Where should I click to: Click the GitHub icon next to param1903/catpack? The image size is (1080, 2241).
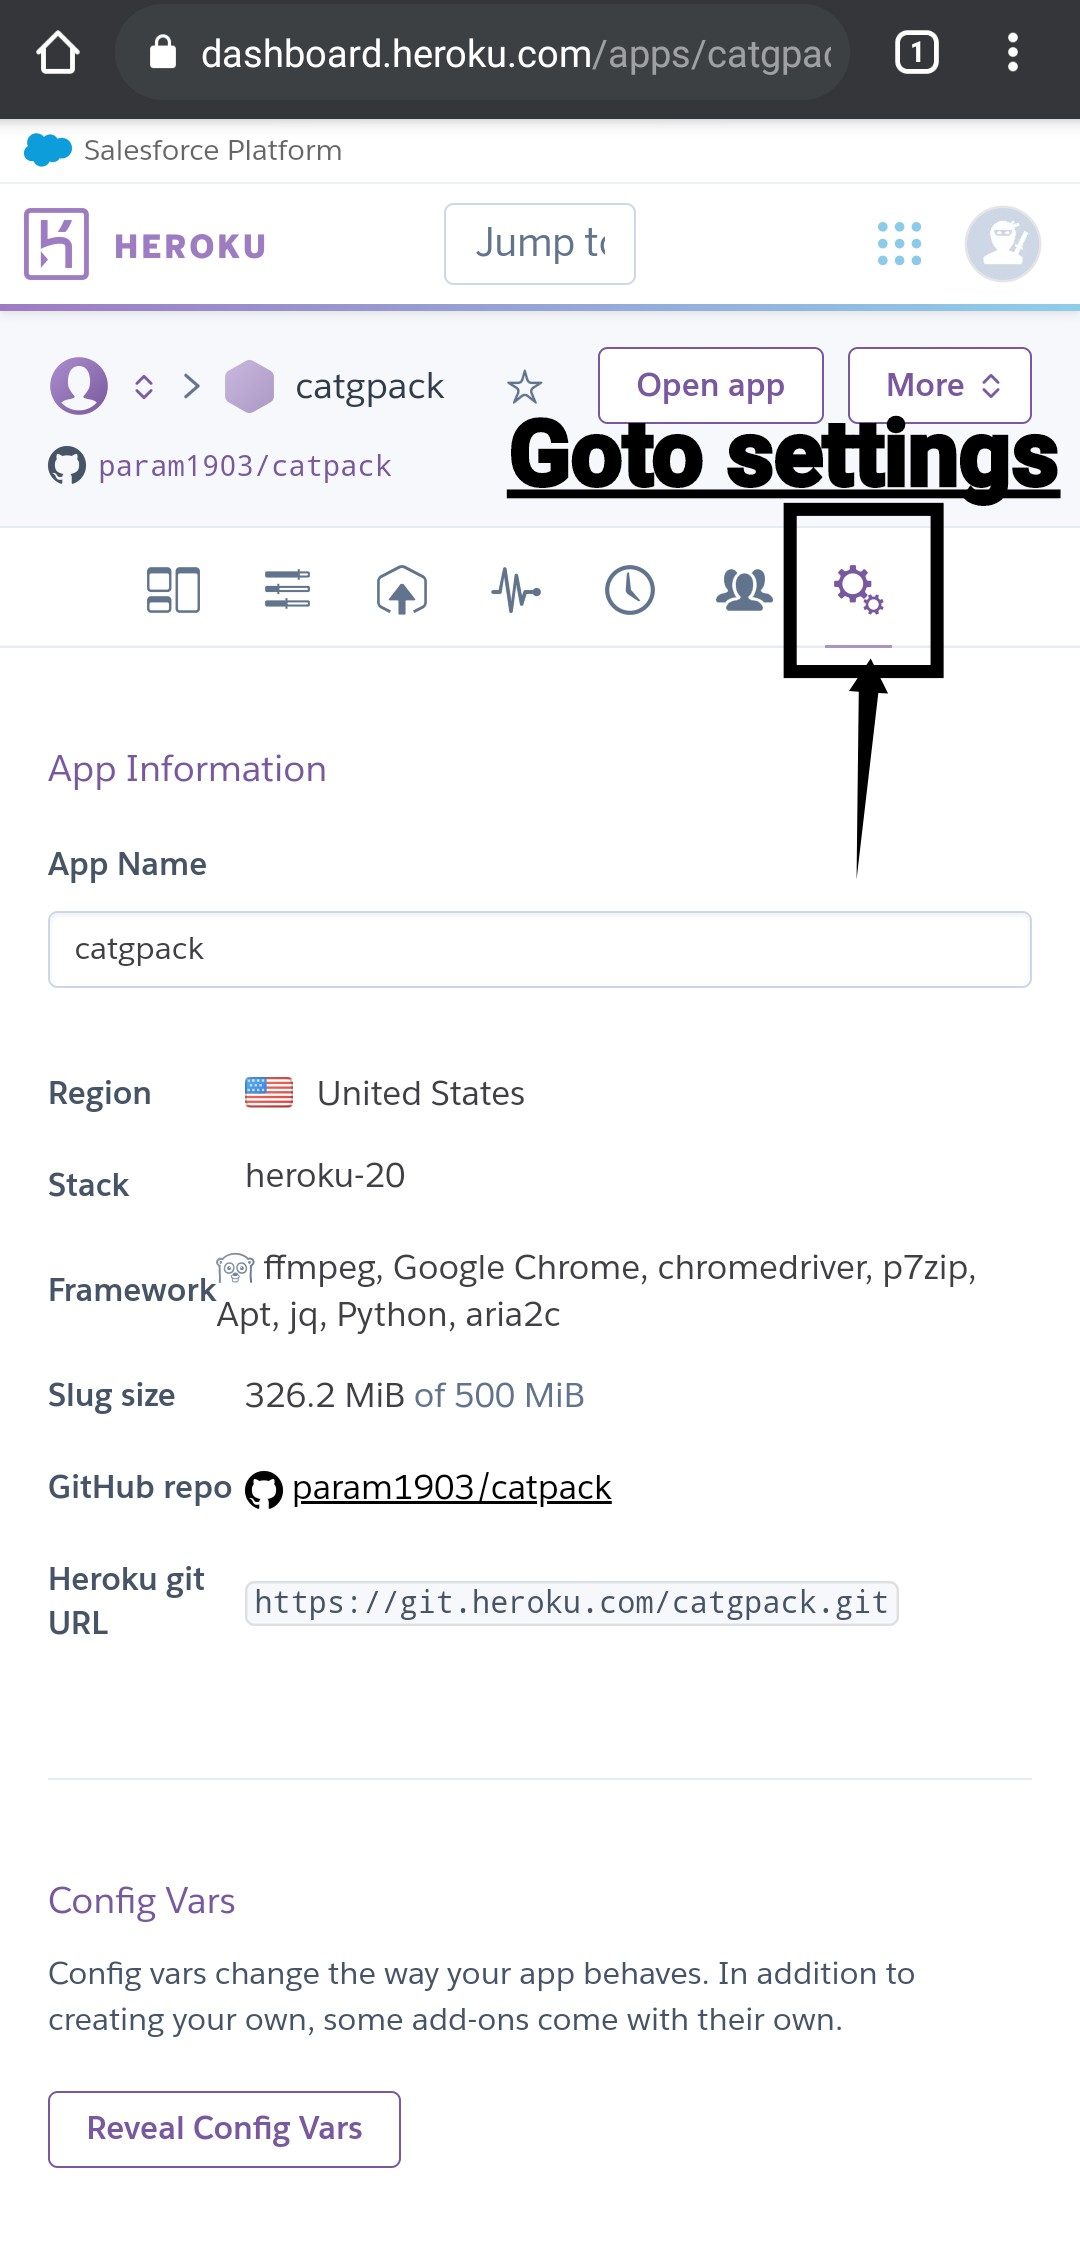tap(67, 466)
